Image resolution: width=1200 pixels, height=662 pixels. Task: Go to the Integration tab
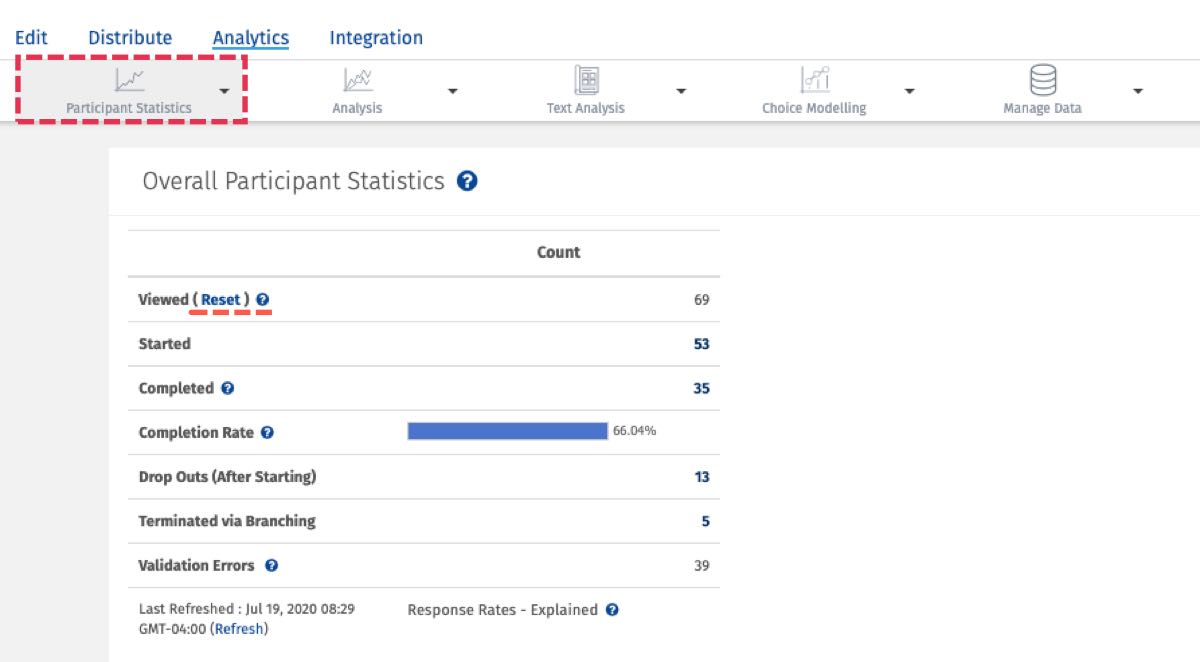pyautogui.click(x=376, y=38)
